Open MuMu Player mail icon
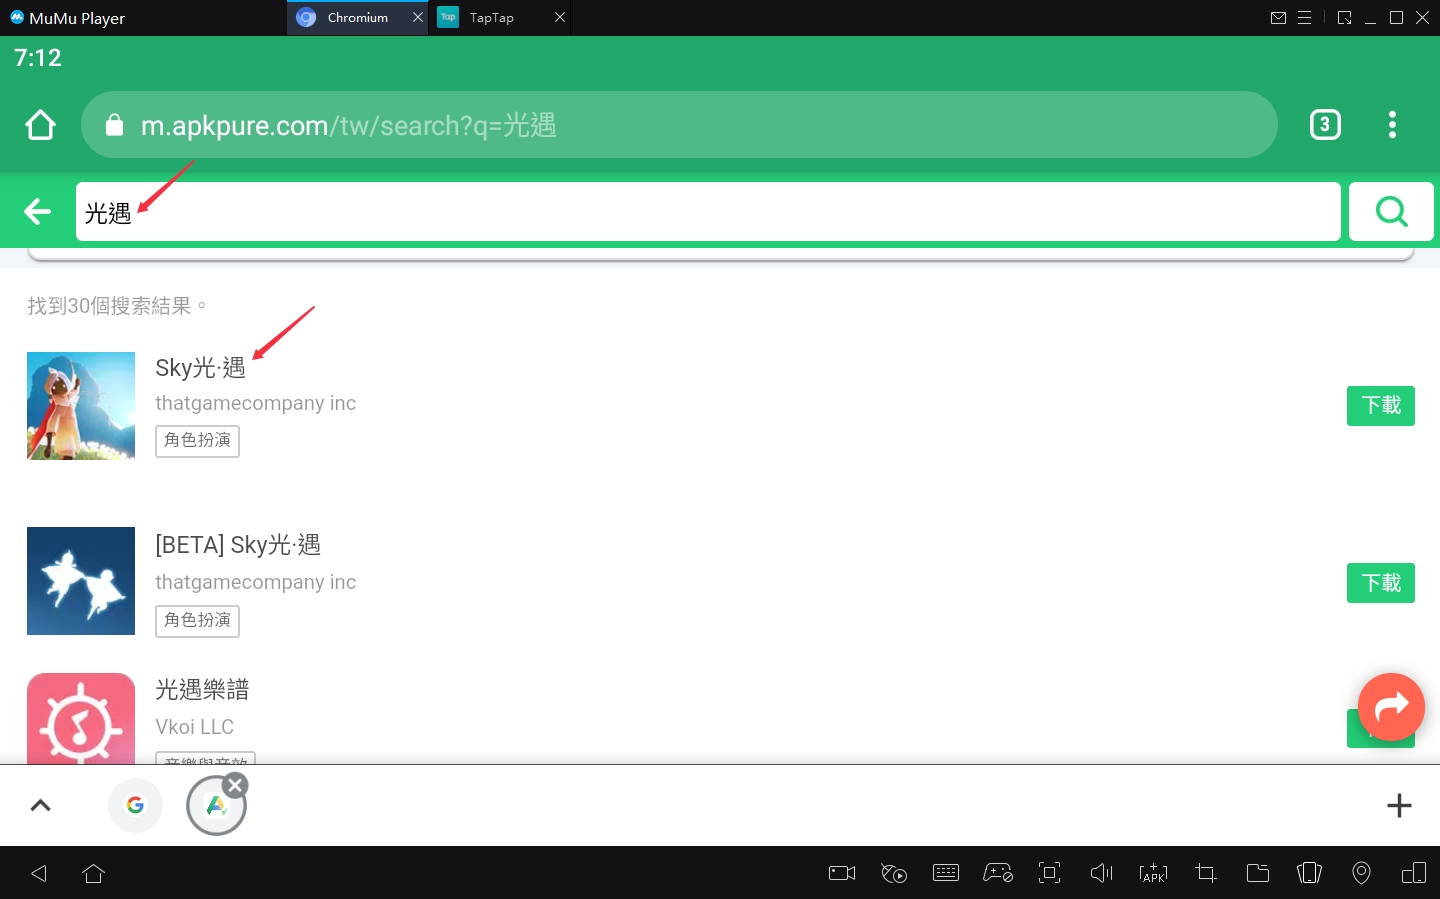Image resolution: width=1440 pixels, height=899 pixels. click(1278, 18)
